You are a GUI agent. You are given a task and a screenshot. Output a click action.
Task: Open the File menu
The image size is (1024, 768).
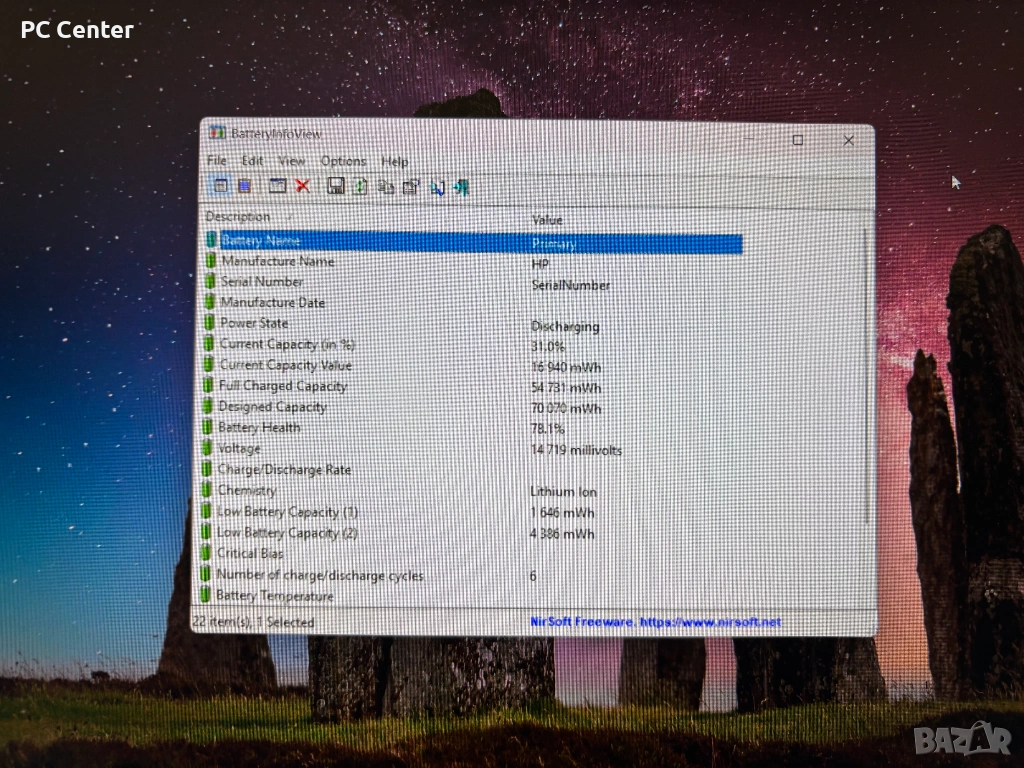point(217,160)
